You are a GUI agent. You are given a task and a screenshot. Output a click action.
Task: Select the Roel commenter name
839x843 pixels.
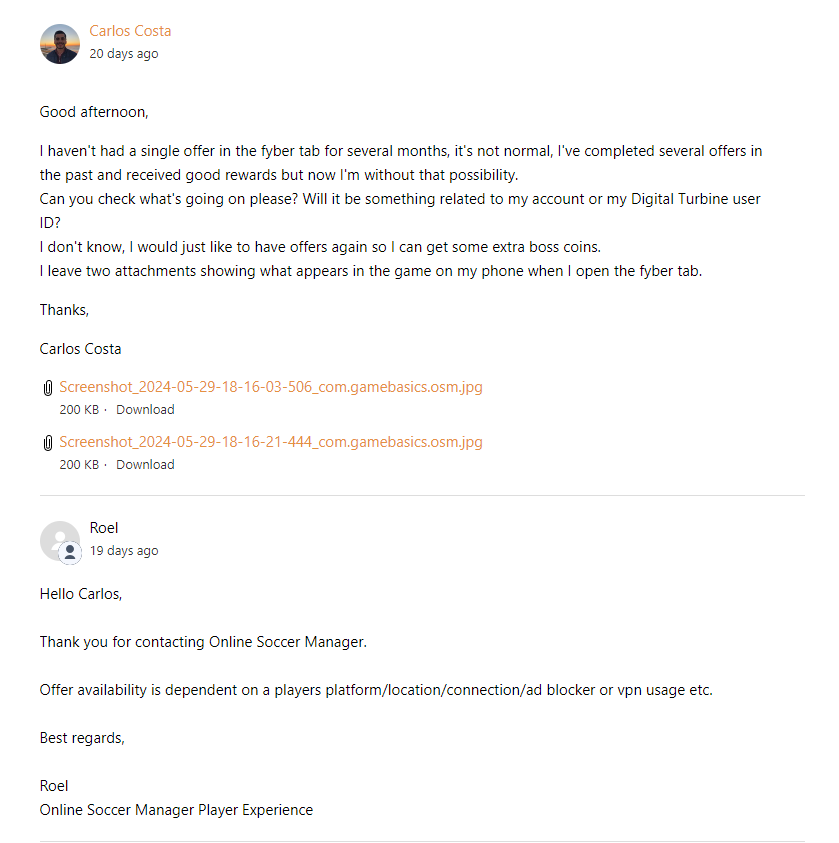[x=104, y=528]
